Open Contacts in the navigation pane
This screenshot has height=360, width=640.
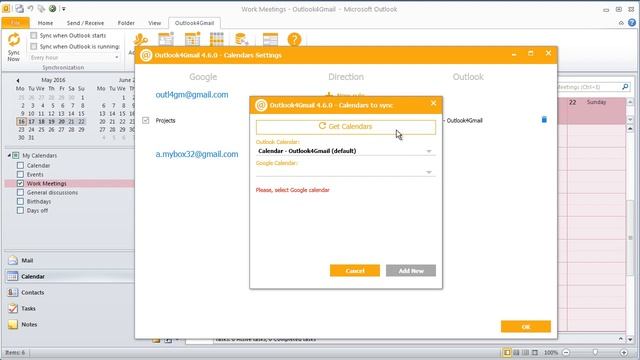pyautogui.click(x=69, y=292)
